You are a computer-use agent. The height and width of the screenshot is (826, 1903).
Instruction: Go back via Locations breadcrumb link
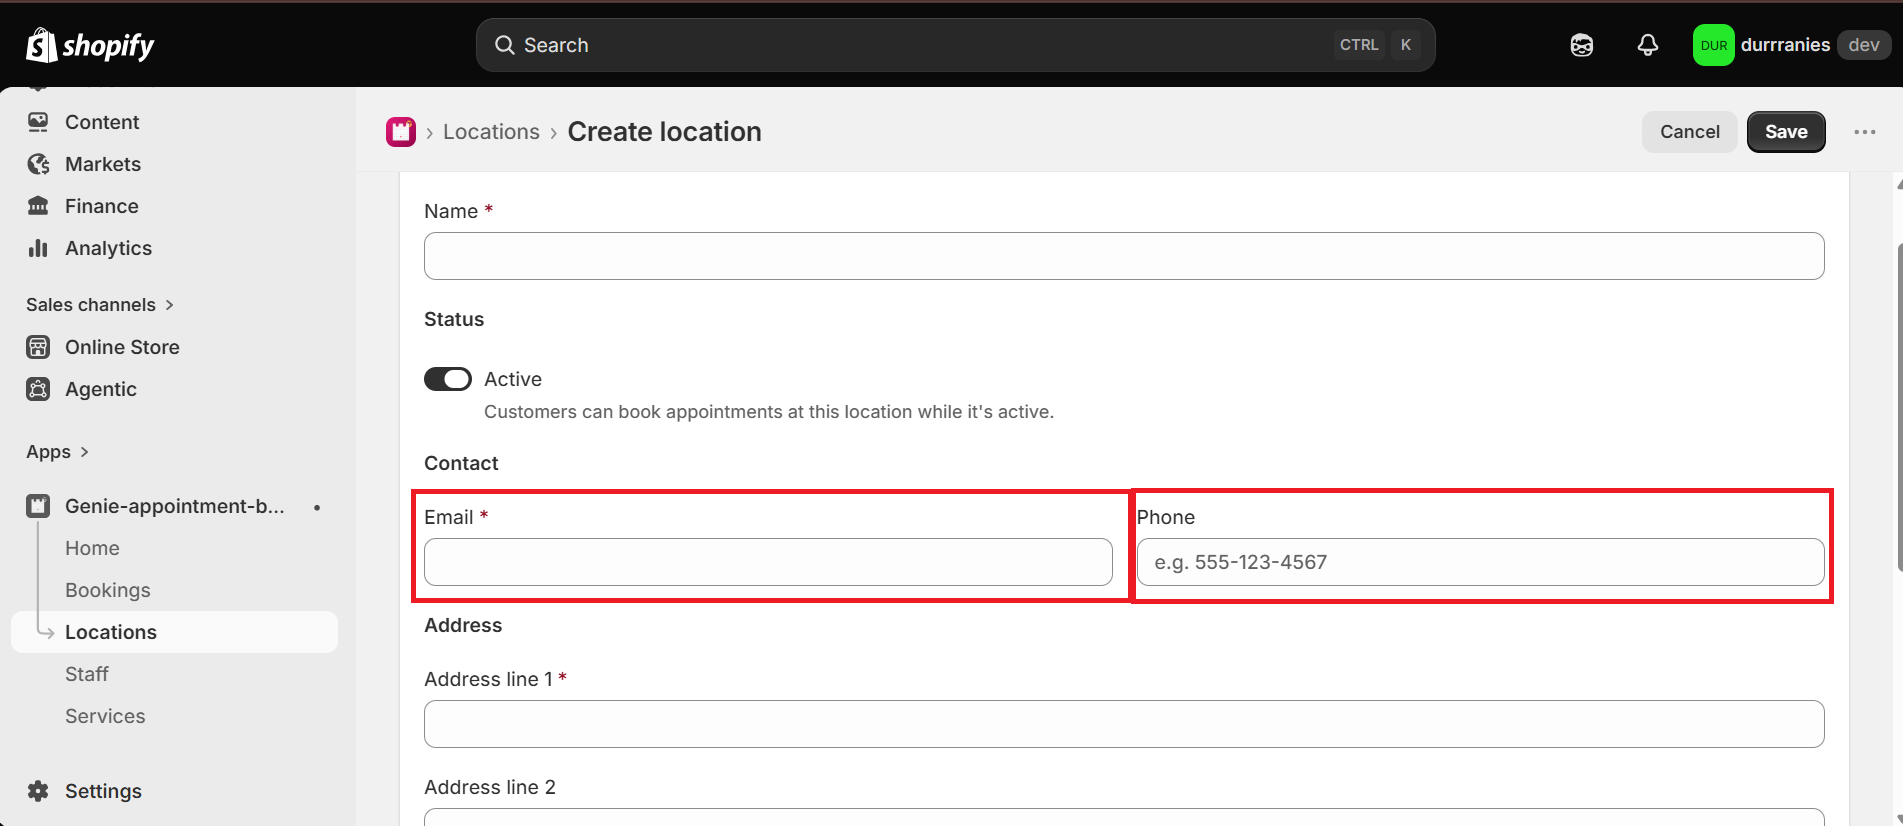491,132
